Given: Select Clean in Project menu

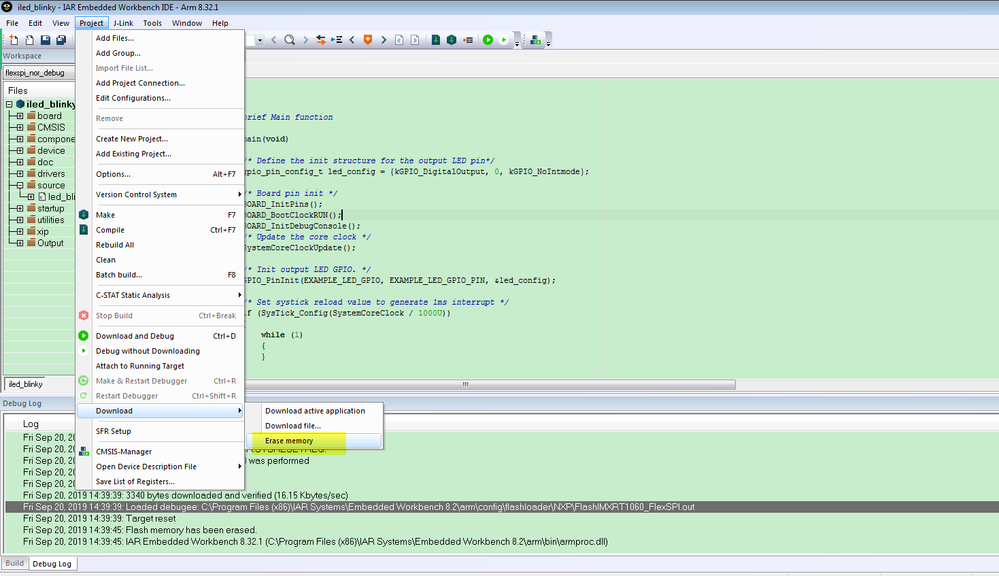Looking at the screenshot, I should 160,260.
